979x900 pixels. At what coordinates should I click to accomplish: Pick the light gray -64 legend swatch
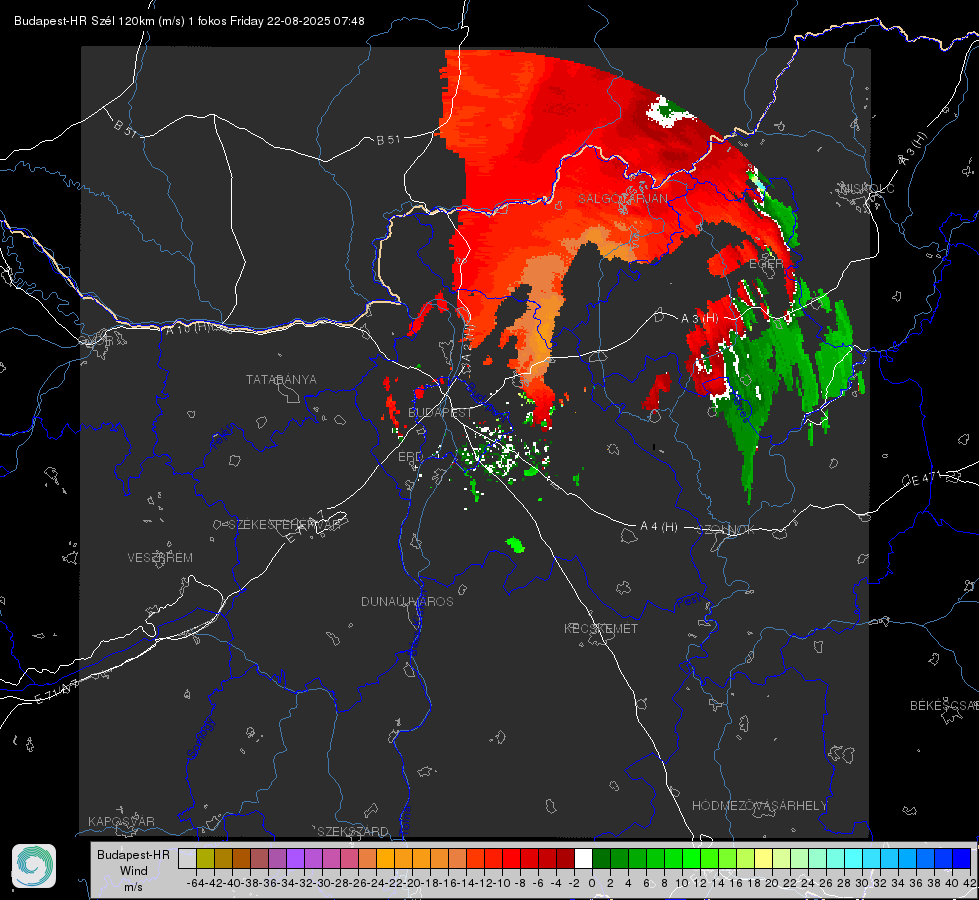(187, 858)
